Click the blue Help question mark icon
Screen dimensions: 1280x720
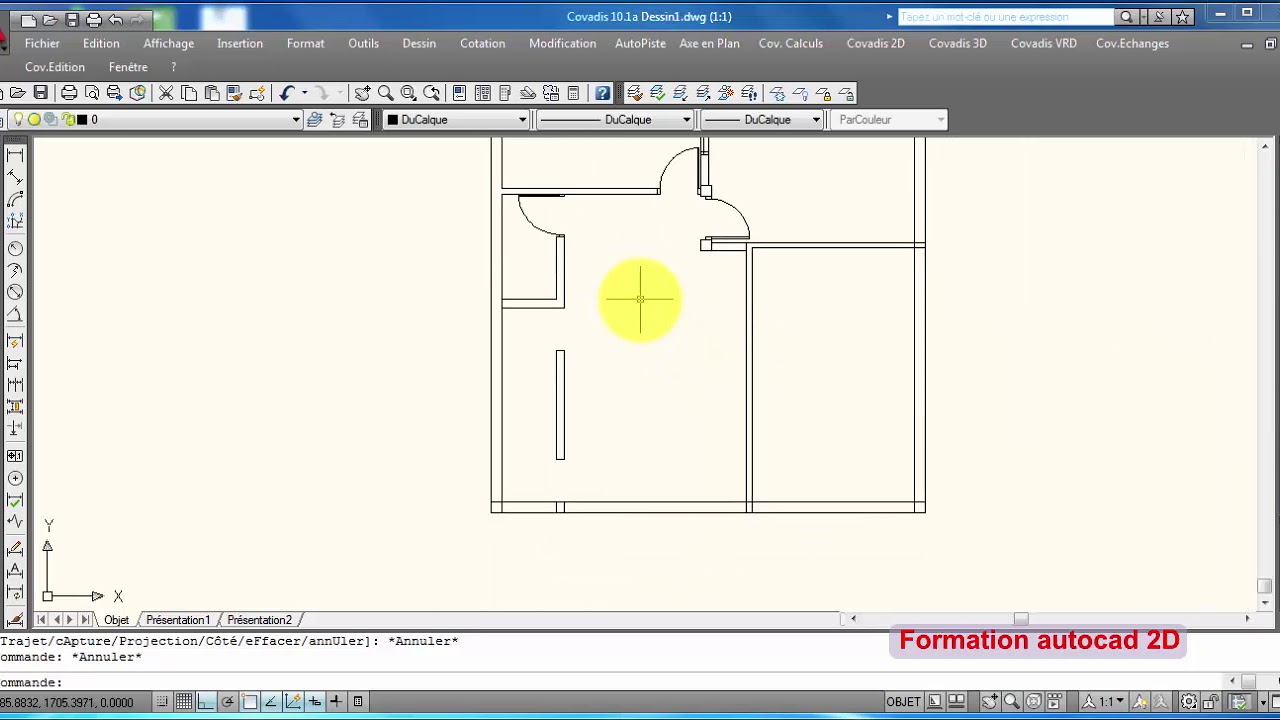602,93
